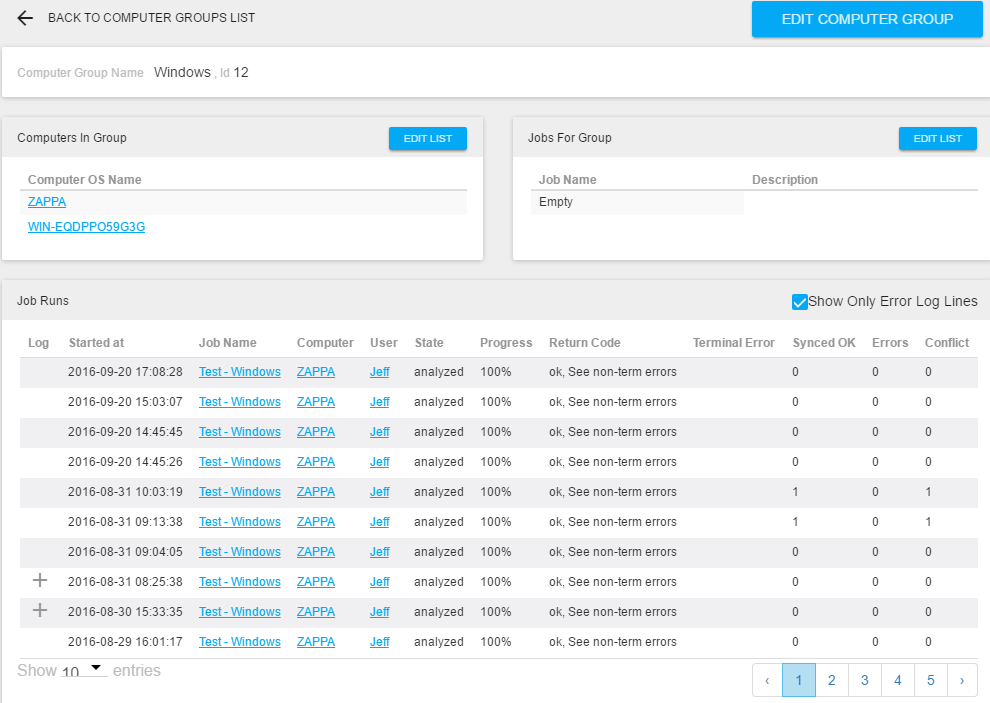
Task: Sort table by Return Code header
Action: (x=584, y=343)
